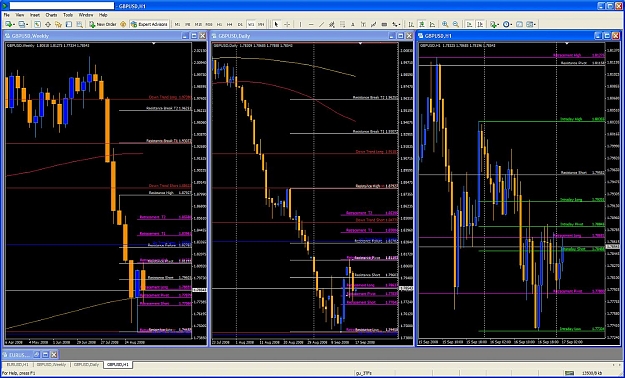Open the arrows objects dropdown
The height and width of the screenshot is (378, 625).
pos(396,24)
